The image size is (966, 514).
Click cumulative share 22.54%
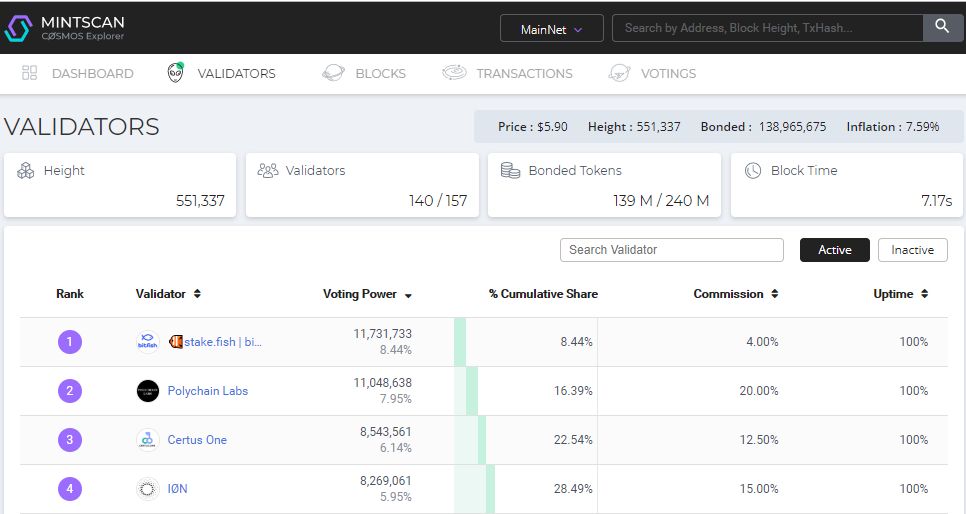pyautogui.click(x=573, y=439)
